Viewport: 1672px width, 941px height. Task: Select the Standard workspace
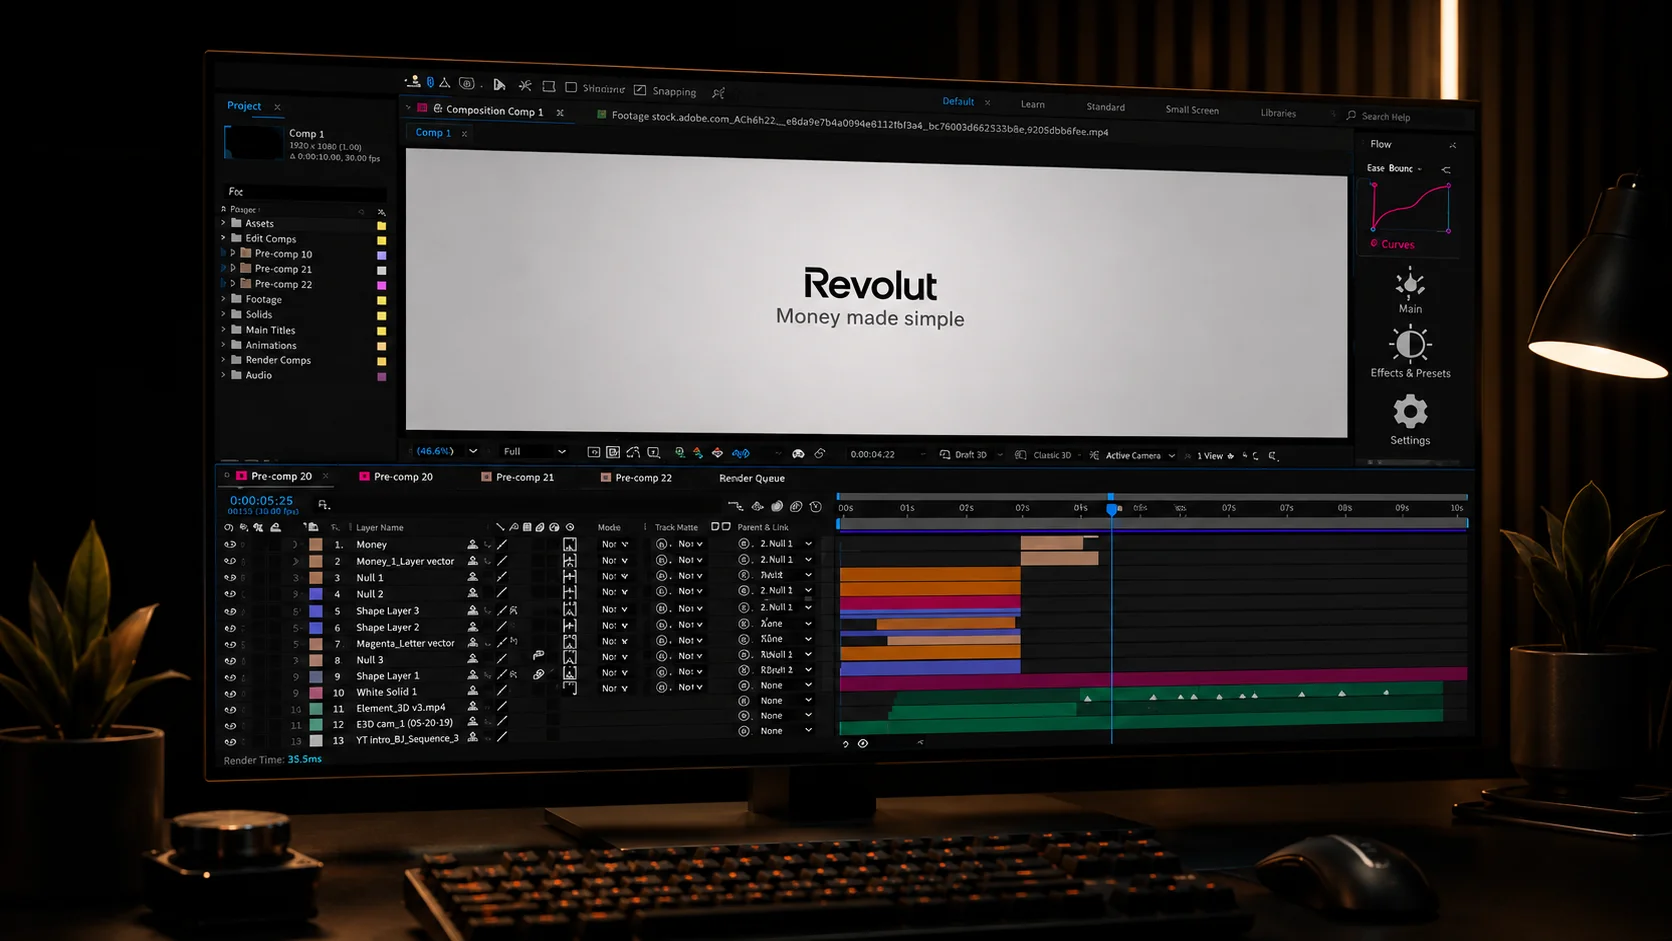point(1105,107)
